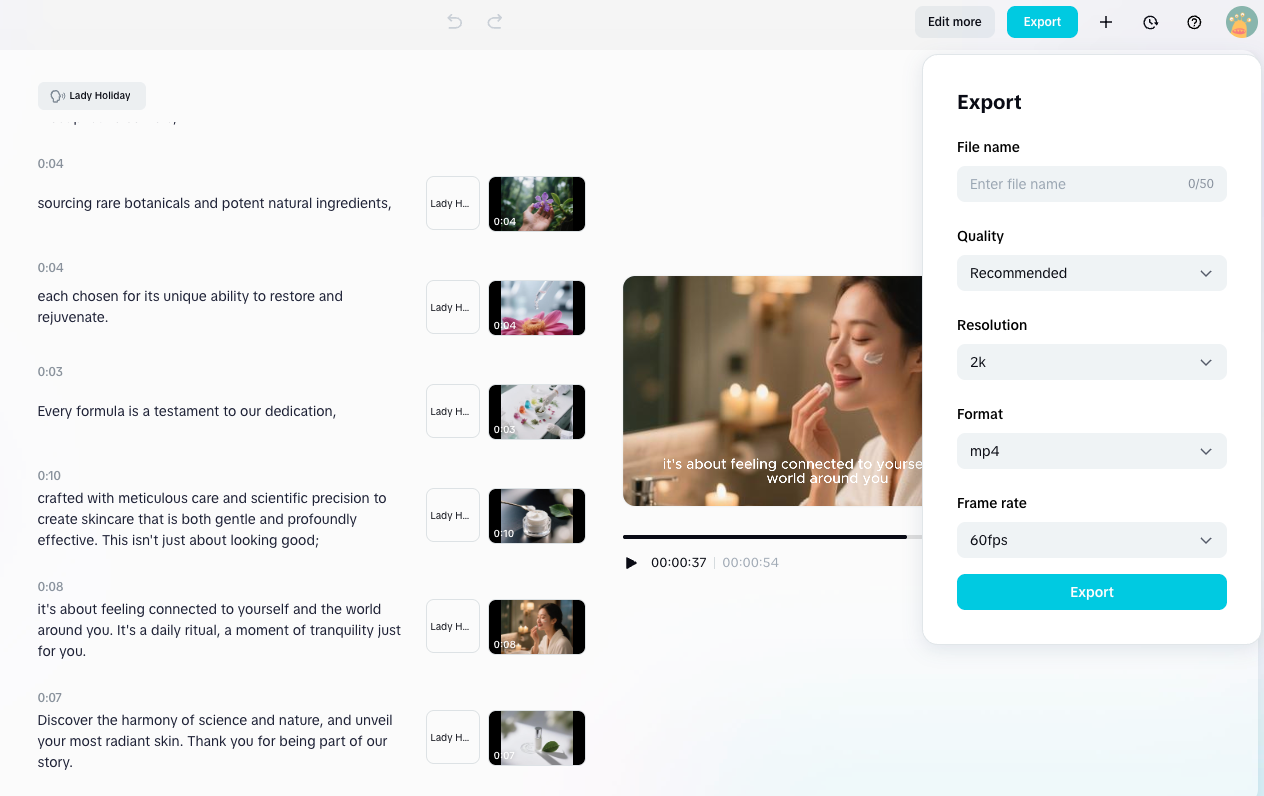The image size is (1264, 796).
Task: Open the user profile avatar
Action: pos(1241,22)
